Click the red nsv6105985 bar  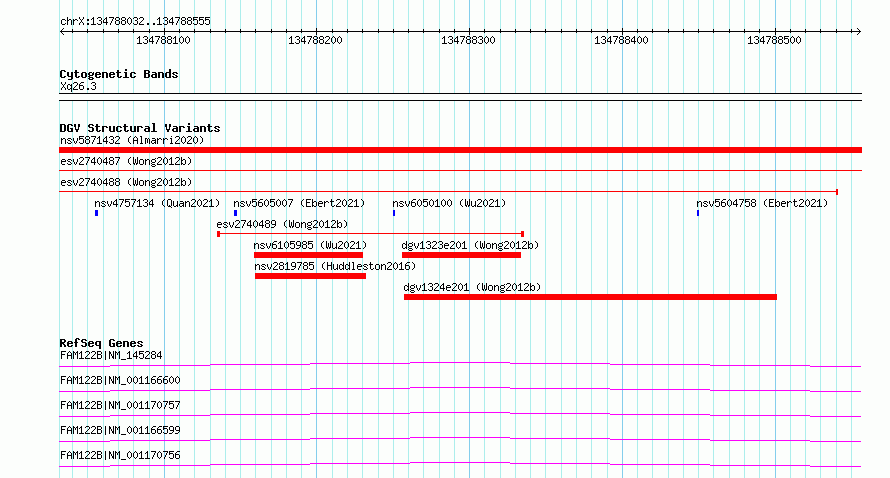pyautogui.click(x=308, y=255)
